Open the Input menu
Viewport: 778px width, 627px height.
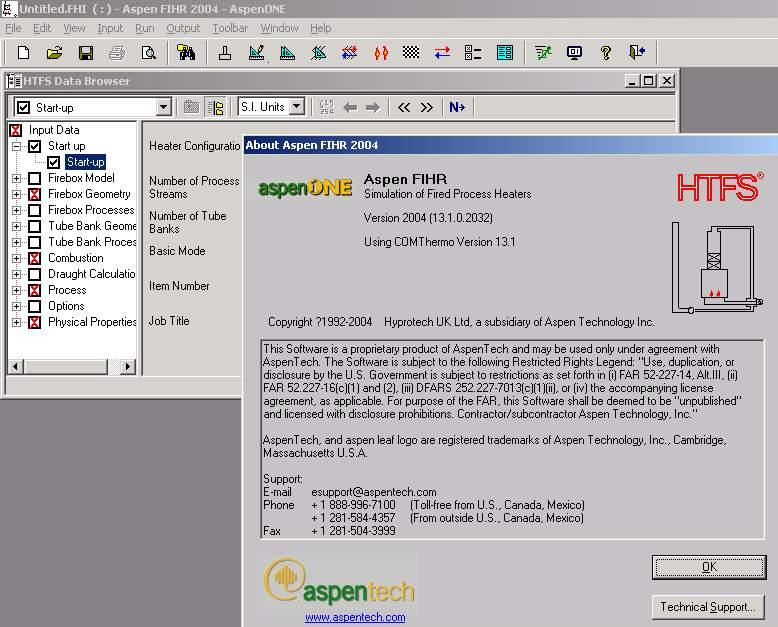(x=110, y=28)
